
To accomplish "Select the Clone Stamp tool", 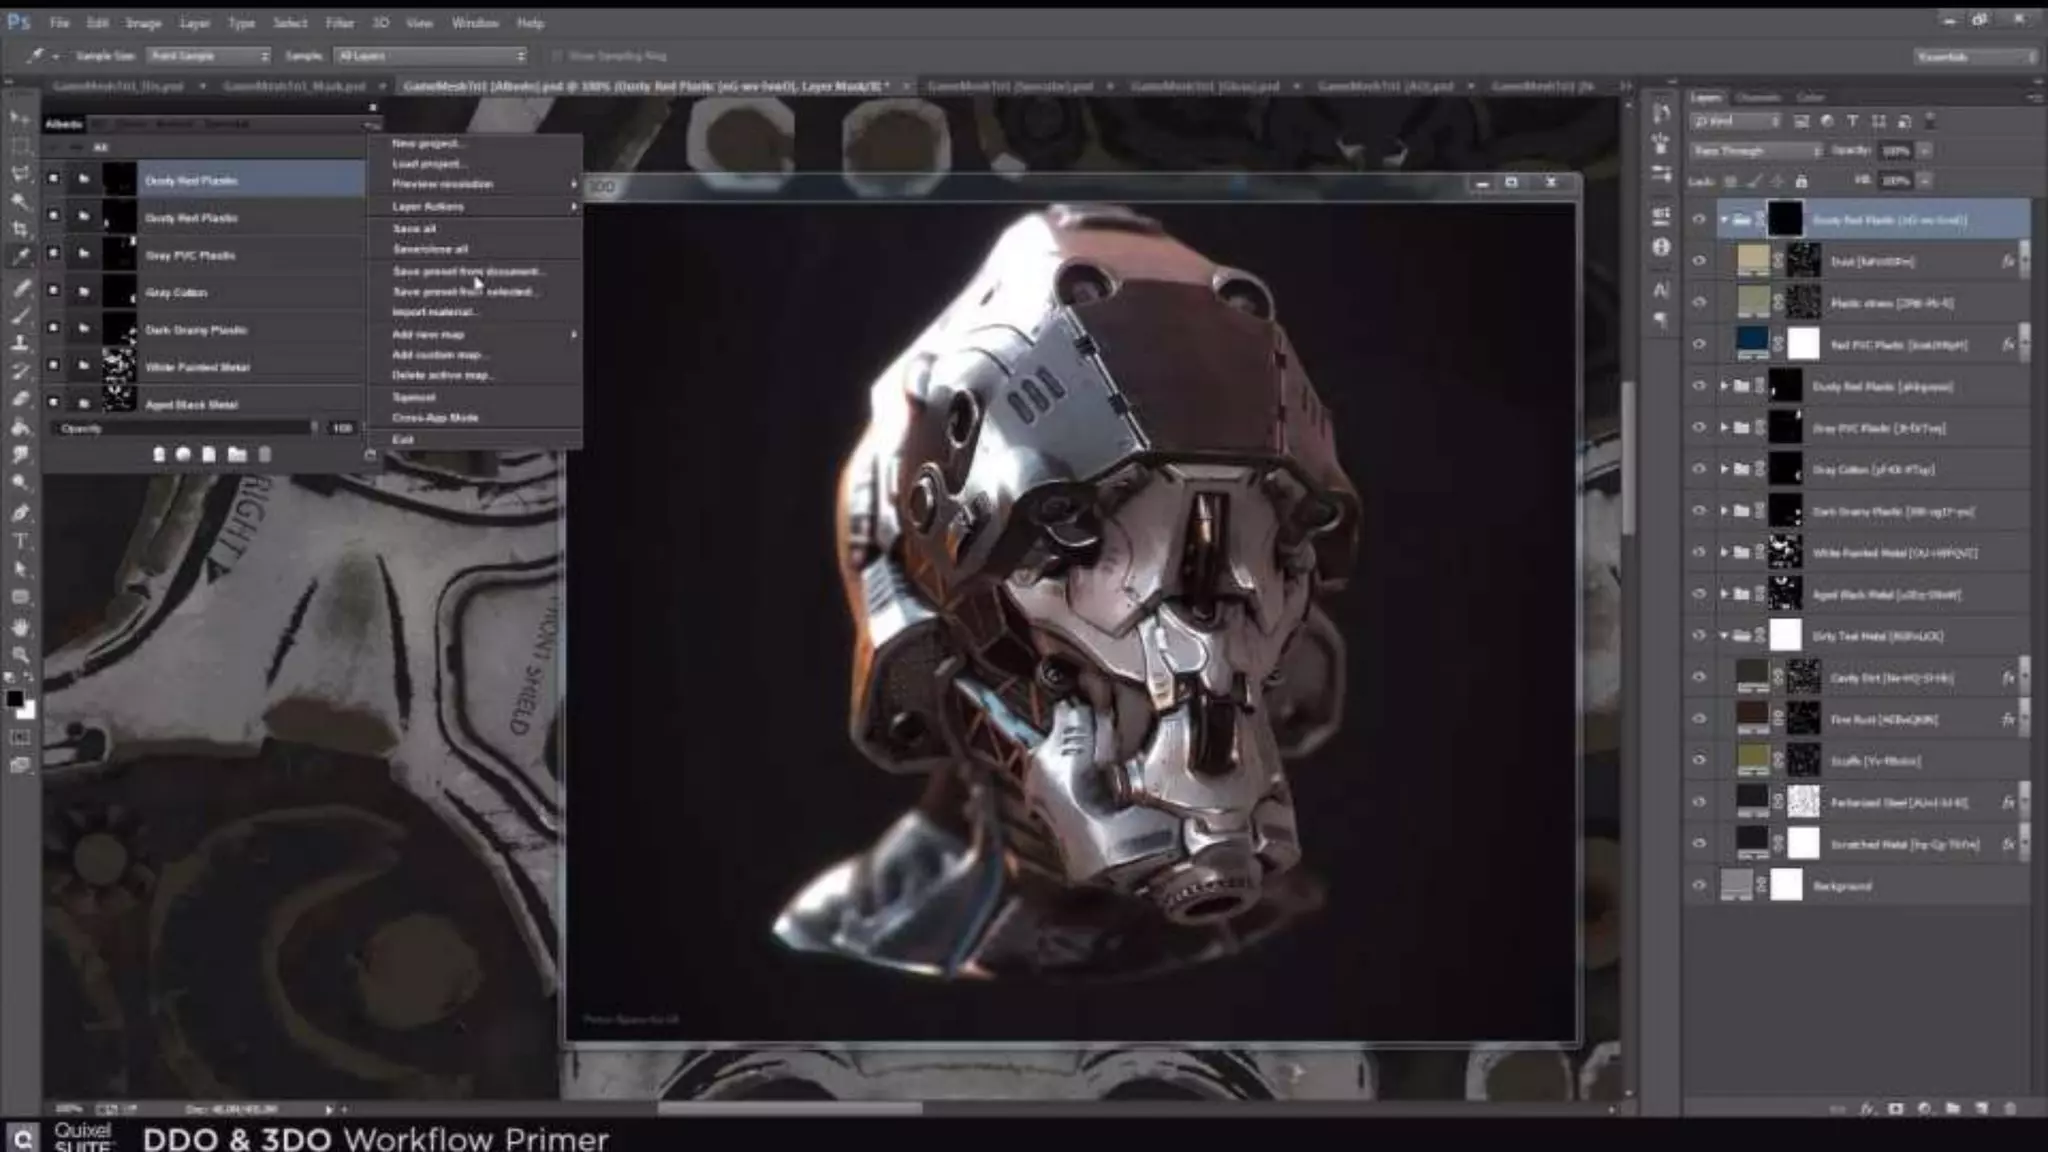I will tap(19, 343).
